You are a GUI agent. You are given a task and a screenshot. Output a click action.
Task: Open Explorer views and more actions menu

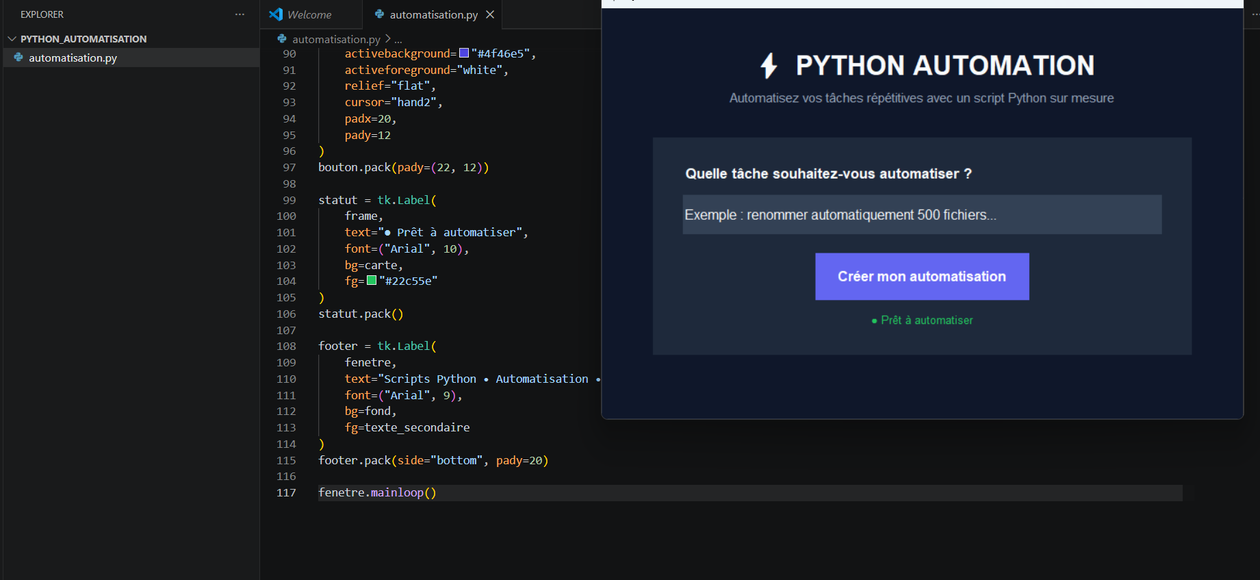coord(239,15)
